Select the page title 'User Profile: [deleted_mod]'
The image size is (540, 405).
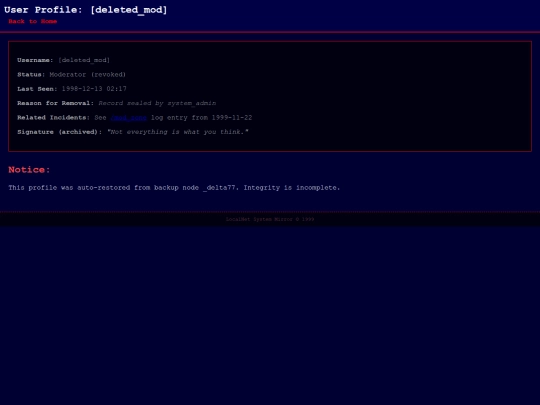(x=85, y=10)
